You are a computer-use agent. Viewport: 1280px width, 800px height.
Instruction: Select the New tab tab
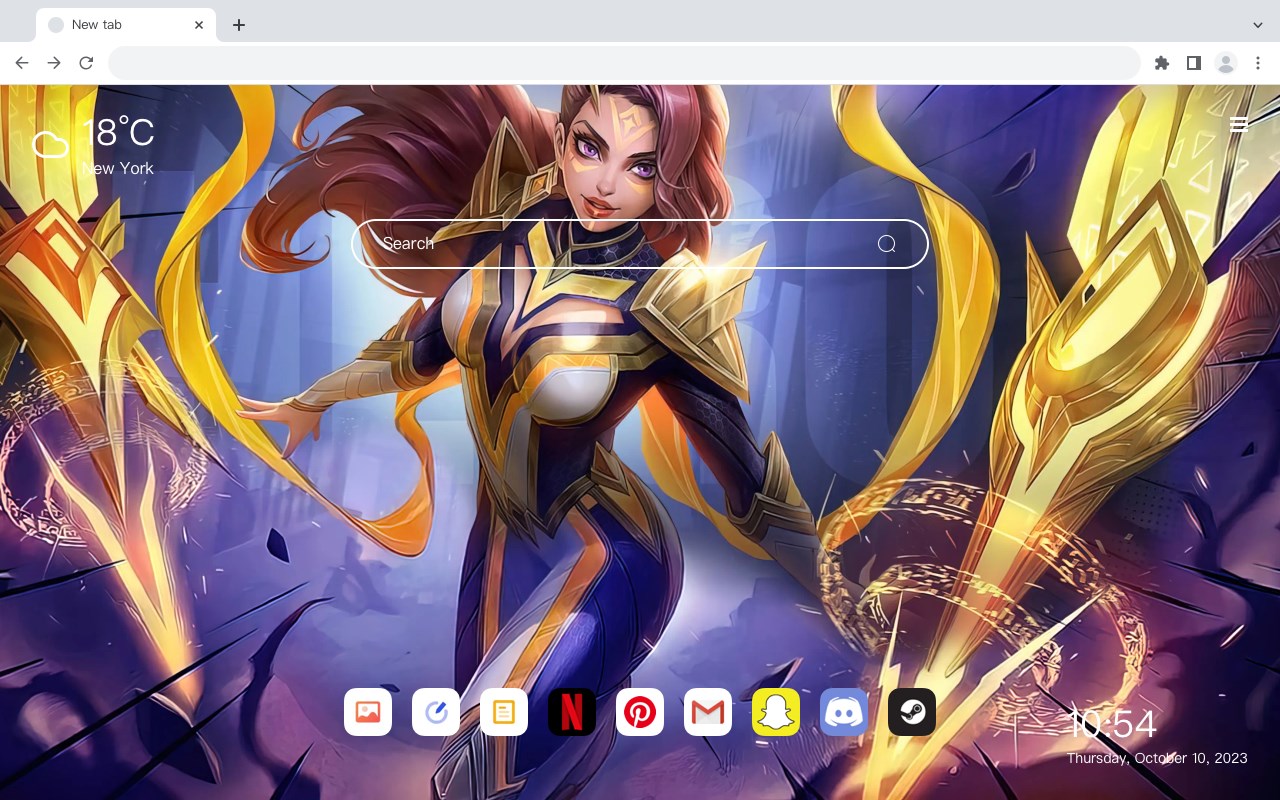(126, 25)
